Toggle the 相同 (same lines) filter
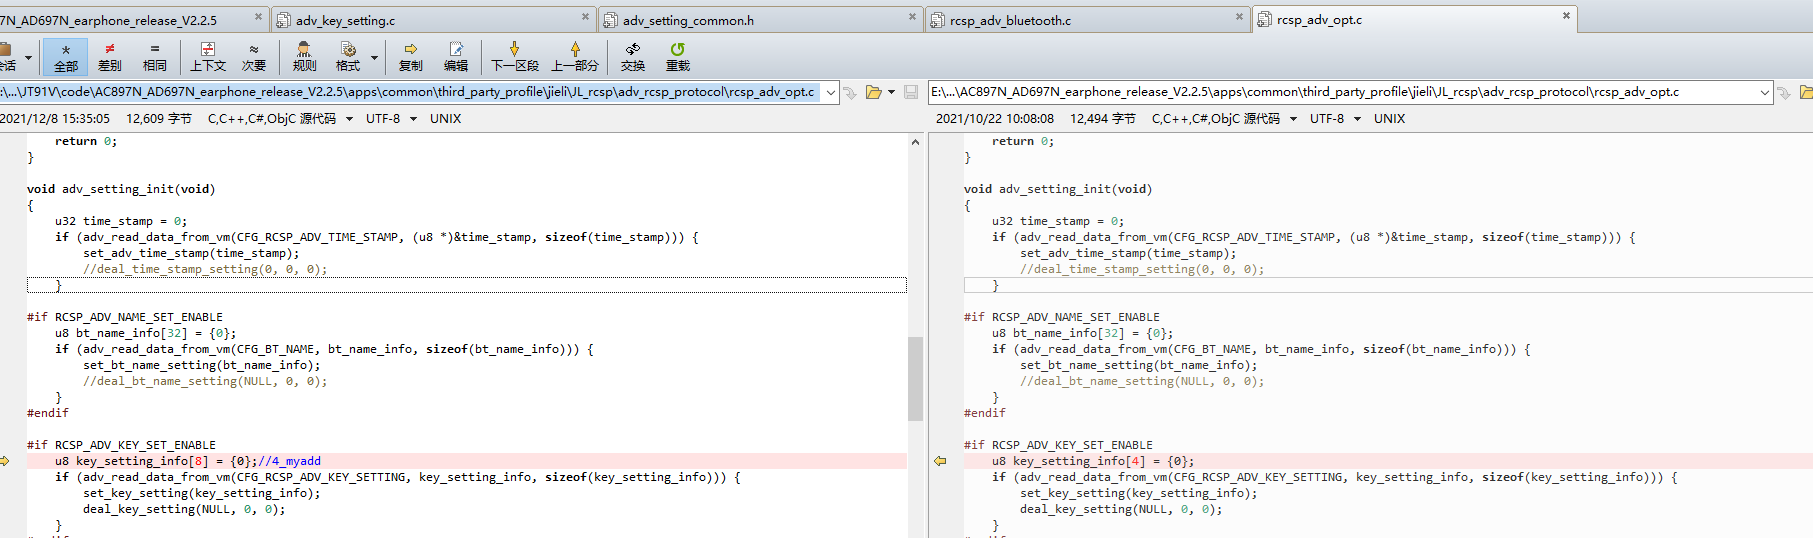Image resolution: width=1813 pixels, height=538 pixels. coord(154,57)
